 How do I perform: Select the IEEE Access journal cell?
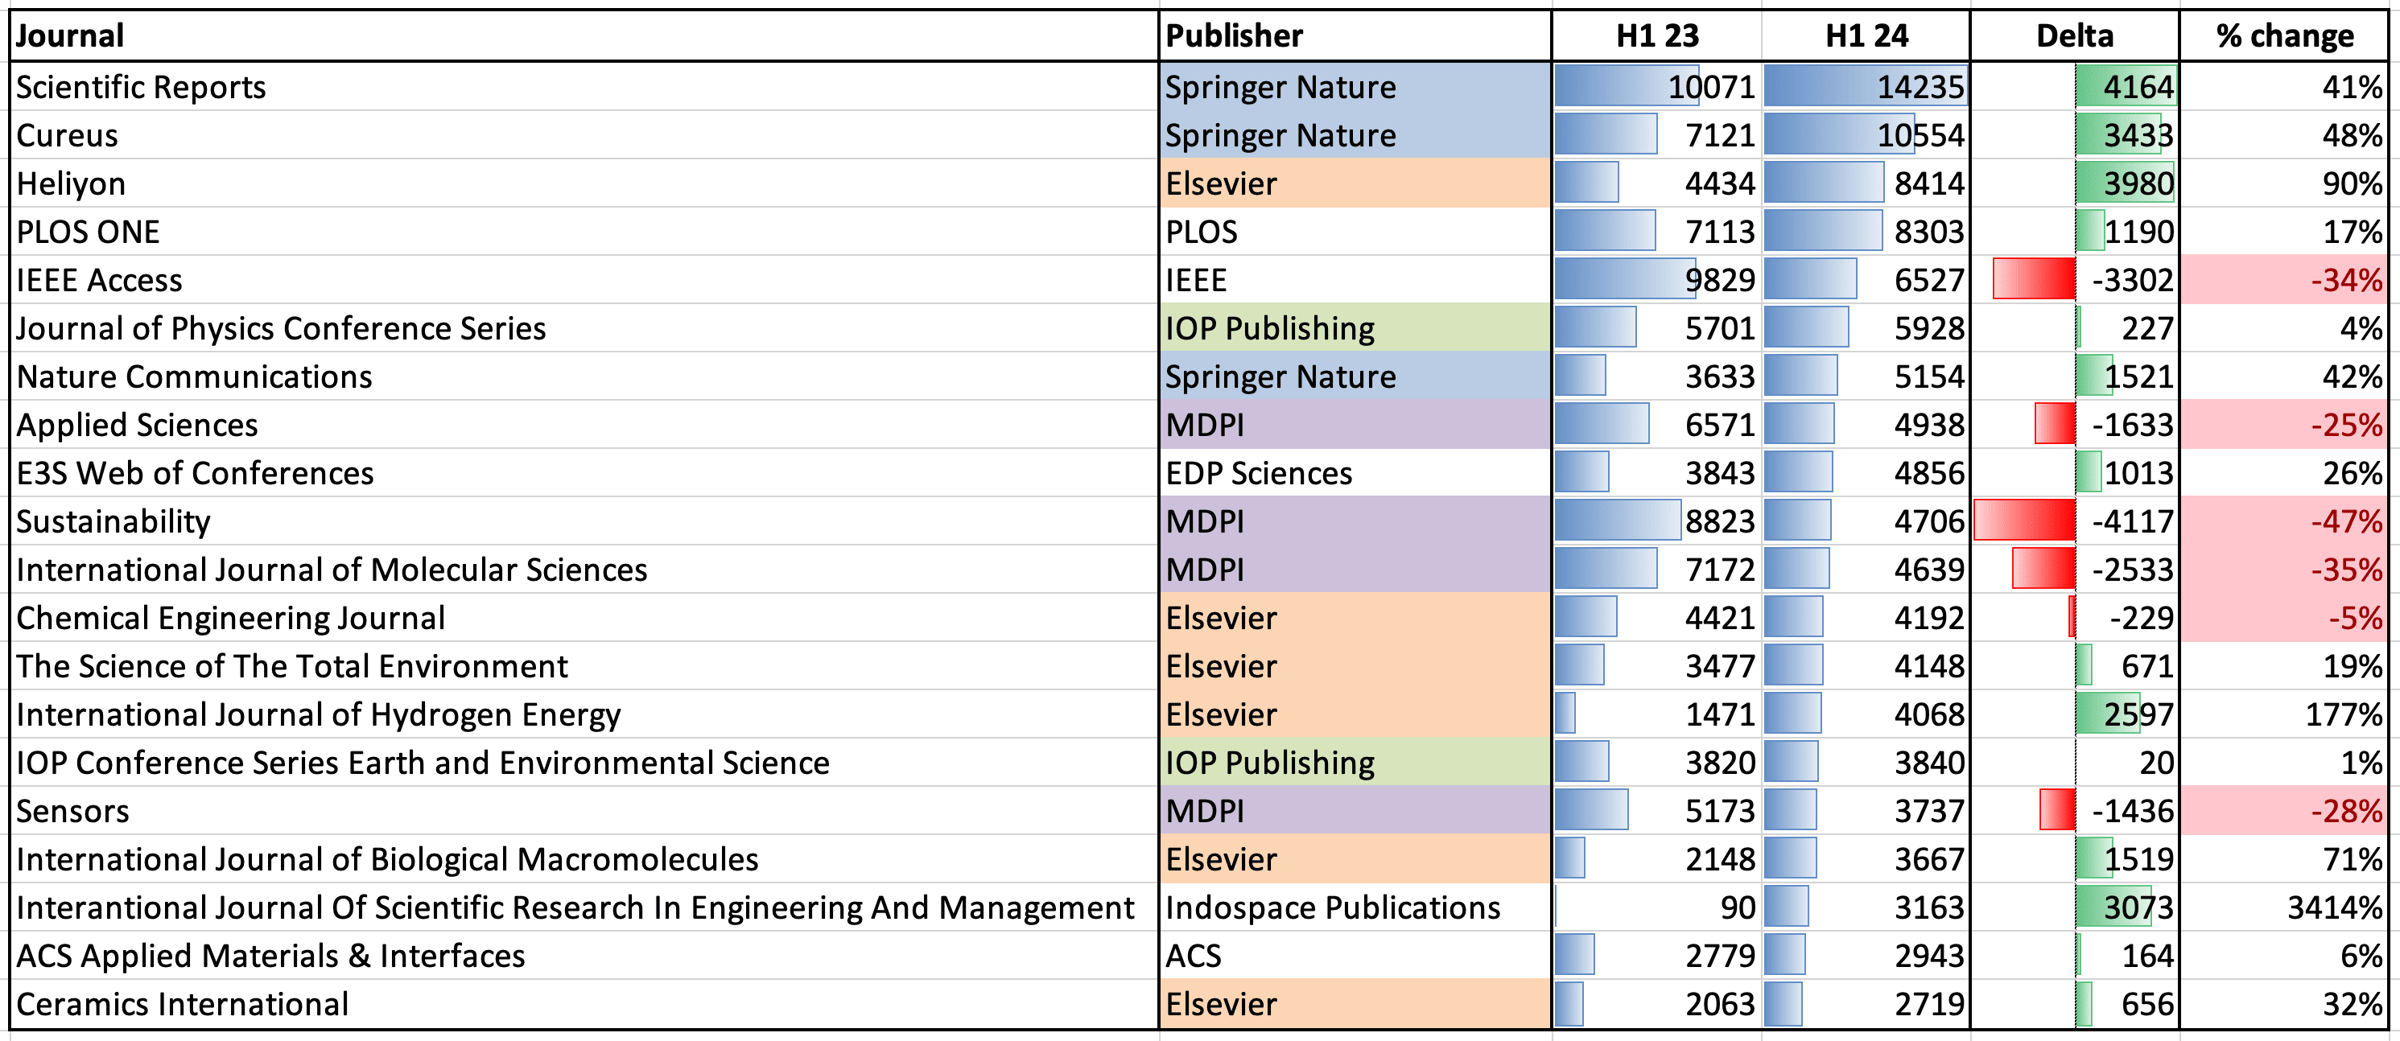584,280
